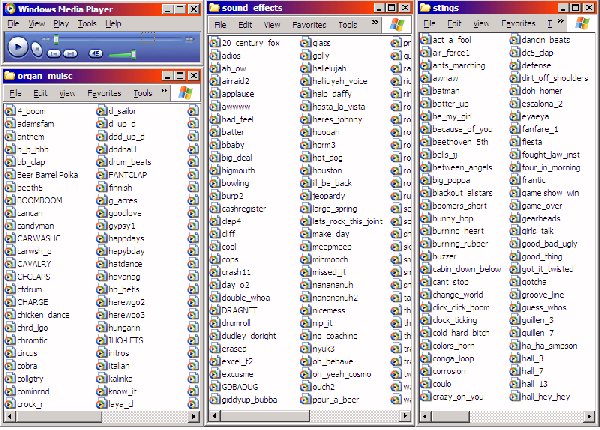Select the game show win file icon
Image resolution: width=600 pixels, height=430 pixels.
coord(515,193)
